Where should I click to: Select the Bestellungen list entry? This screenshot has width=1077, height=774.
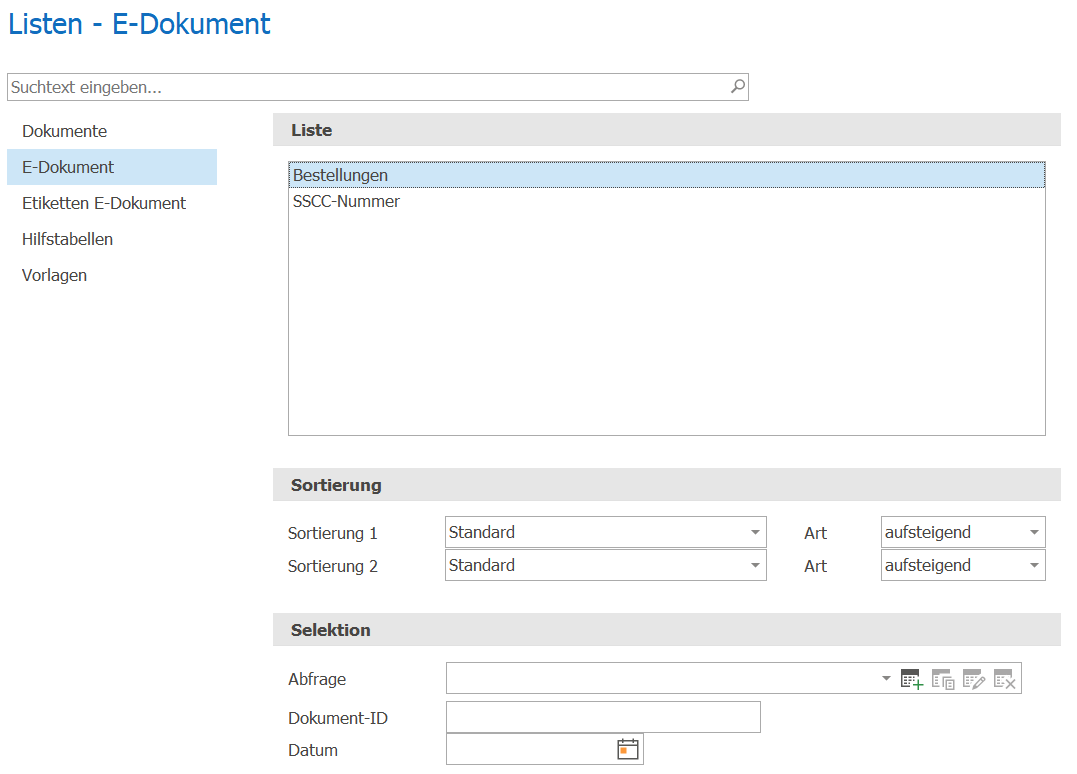[666, 175]
